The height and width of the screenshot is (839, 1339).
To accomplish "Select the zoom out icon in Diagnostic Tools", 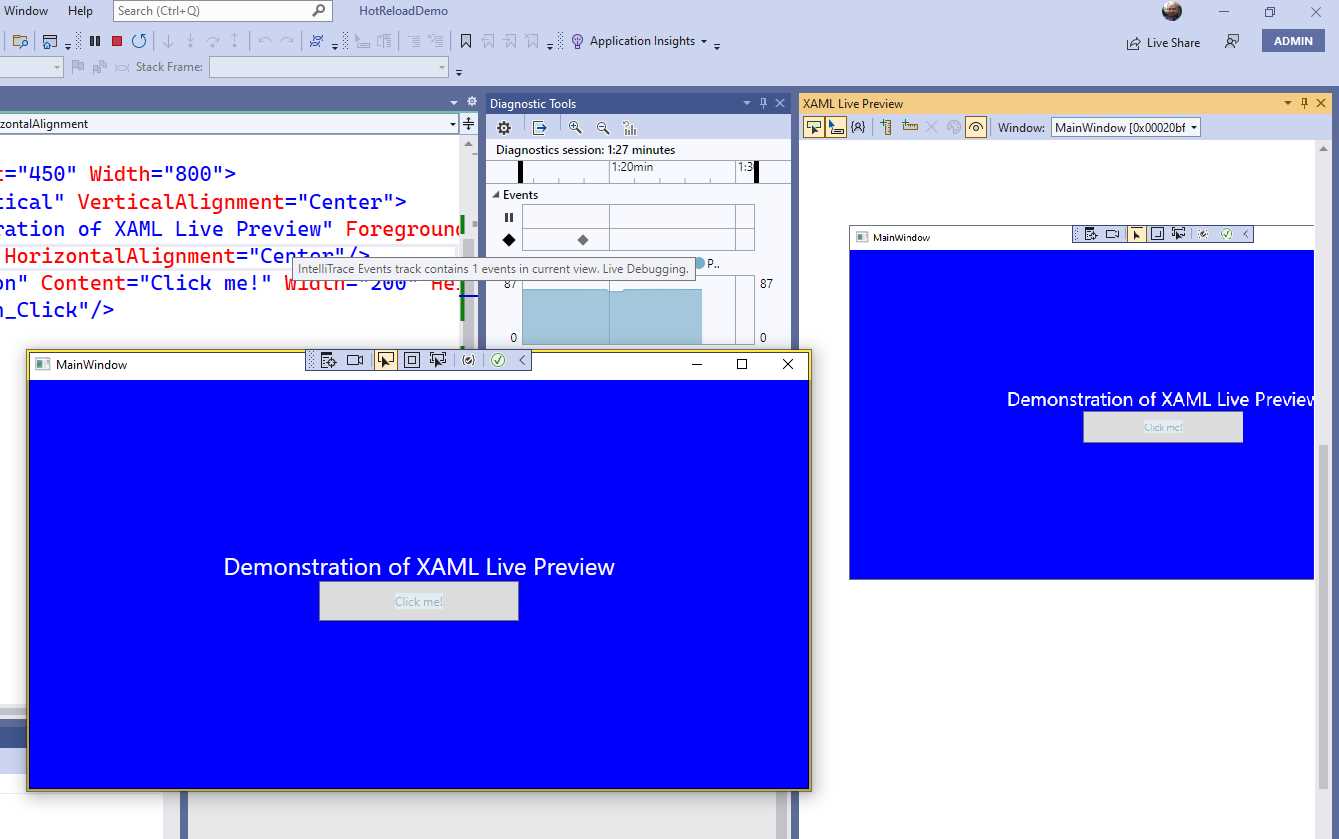I will [602, 127].
